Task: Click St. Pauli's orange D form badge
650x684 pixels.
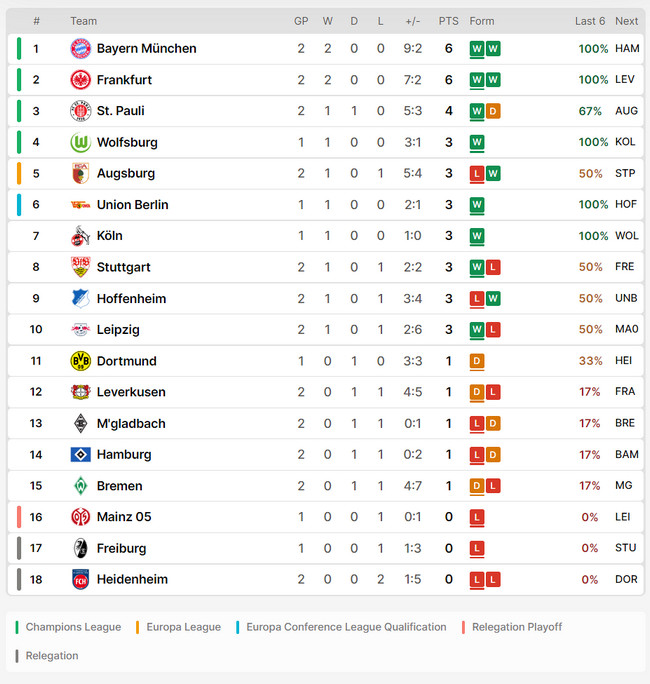Action: click(x=493, y=111)
